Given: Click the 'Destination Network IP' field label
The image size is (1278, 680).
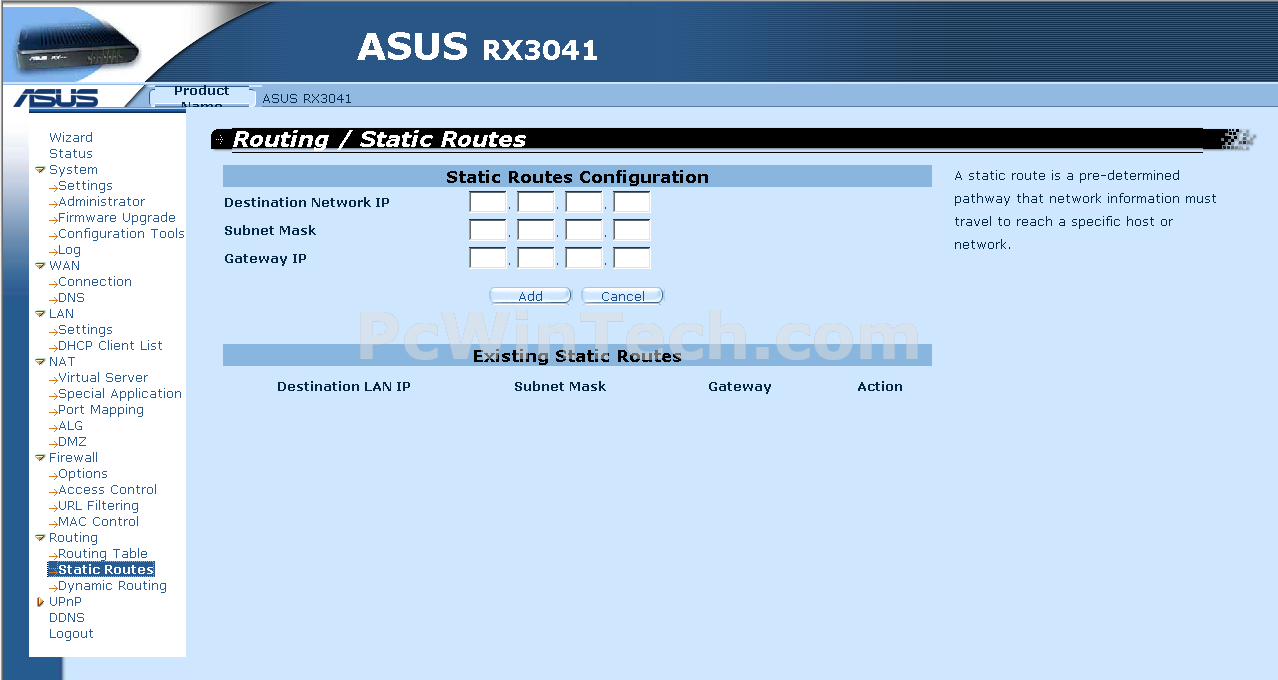Looking at the screenshot, I should 307,202.
